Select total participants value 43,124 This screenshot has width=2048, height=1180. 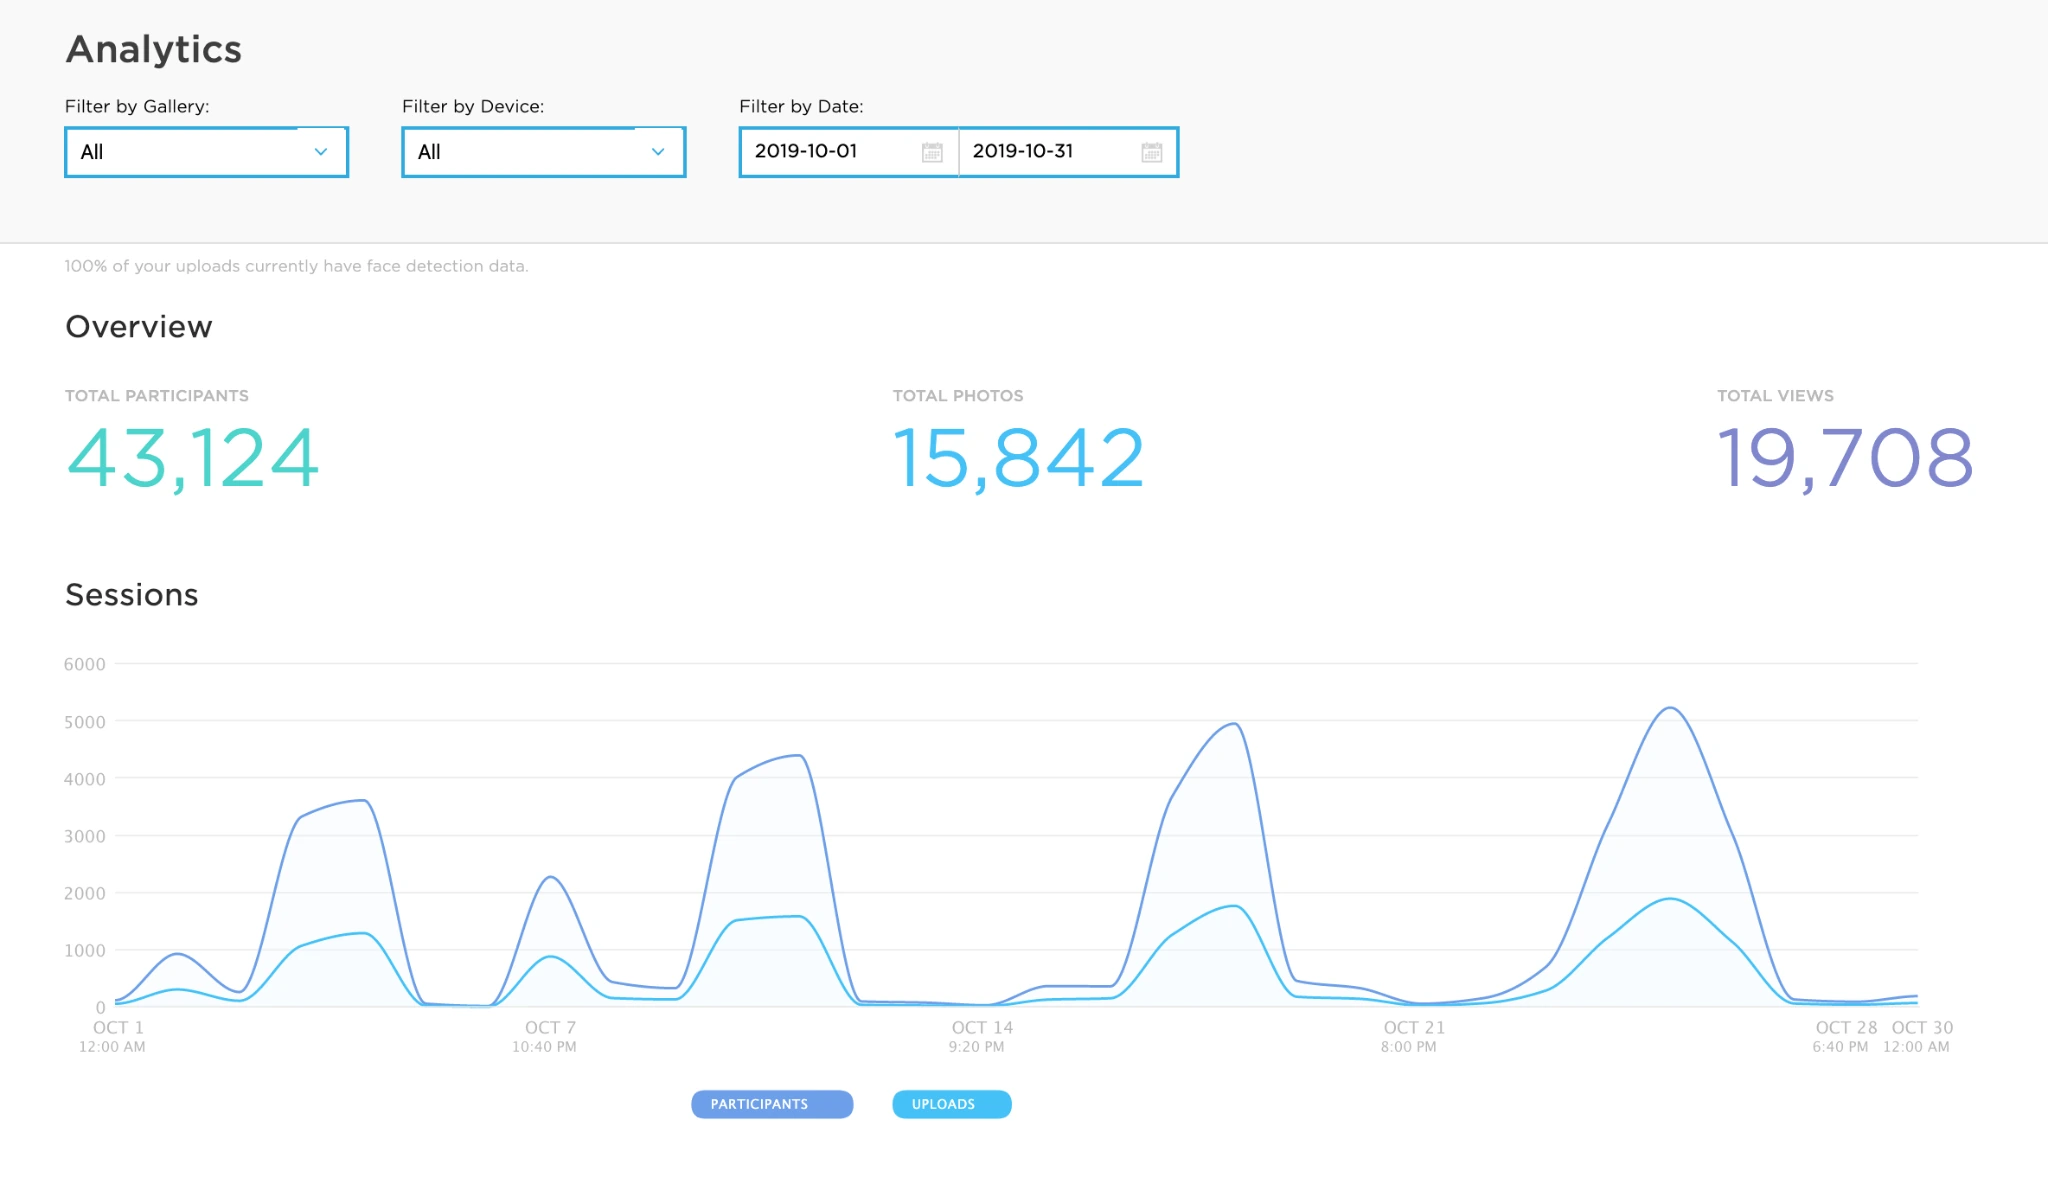coord(192,458)
